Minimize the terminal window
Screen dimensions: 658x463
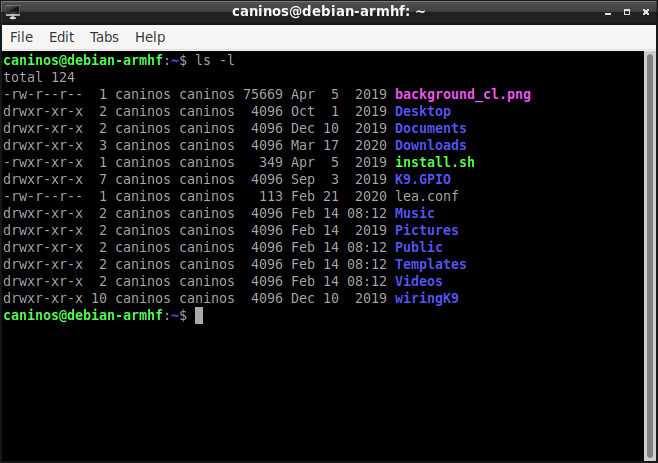click(608, 12)
